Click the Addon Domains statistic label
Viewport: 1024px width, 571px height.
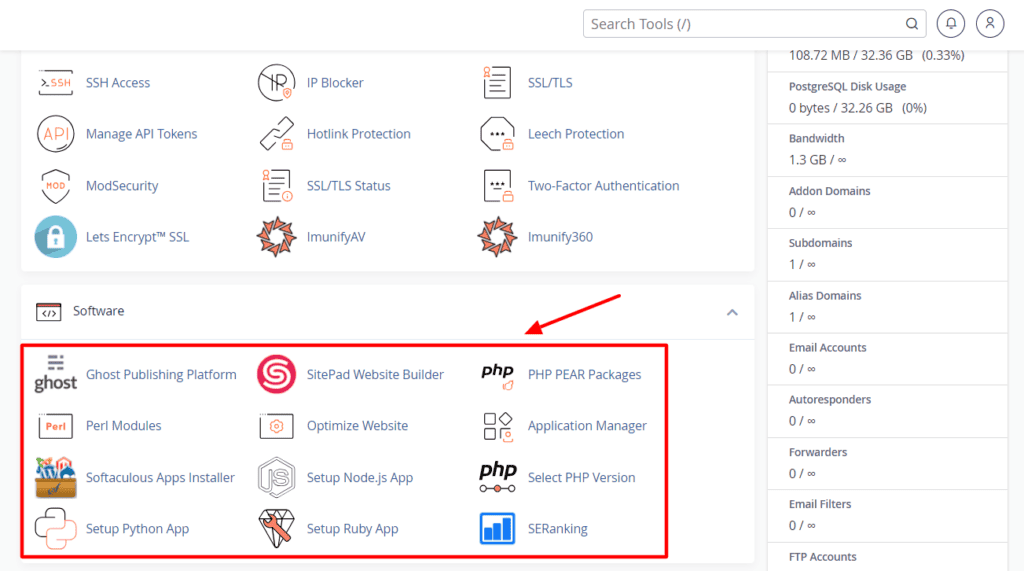(x=829, y=191)
